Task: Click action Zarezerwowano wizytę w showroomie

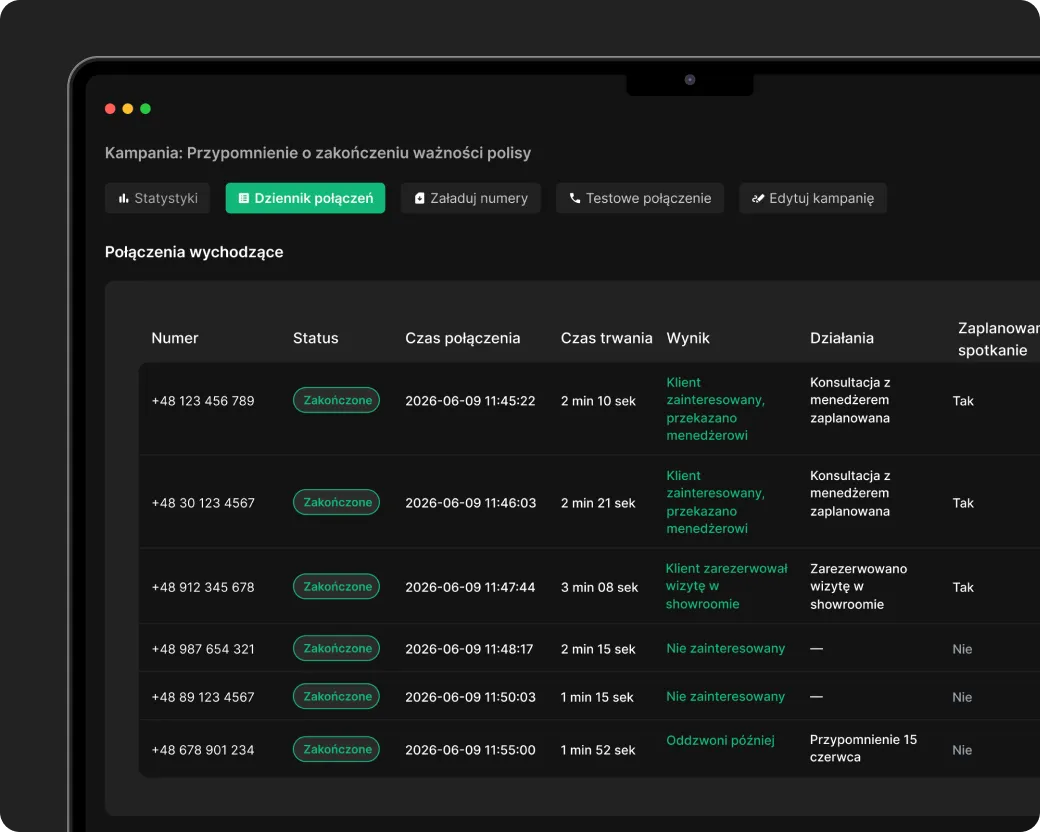Action: (x=858, y=587)
